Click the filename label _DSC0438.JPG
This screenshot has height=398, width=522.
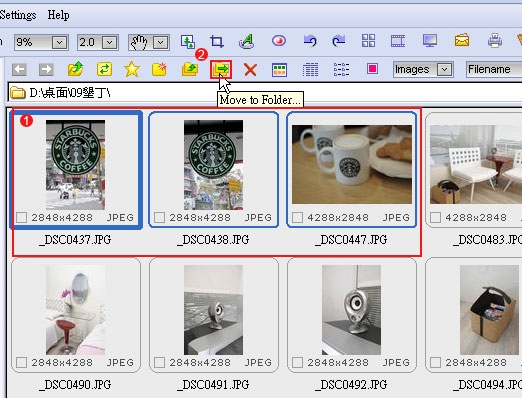tap(213, 240)
